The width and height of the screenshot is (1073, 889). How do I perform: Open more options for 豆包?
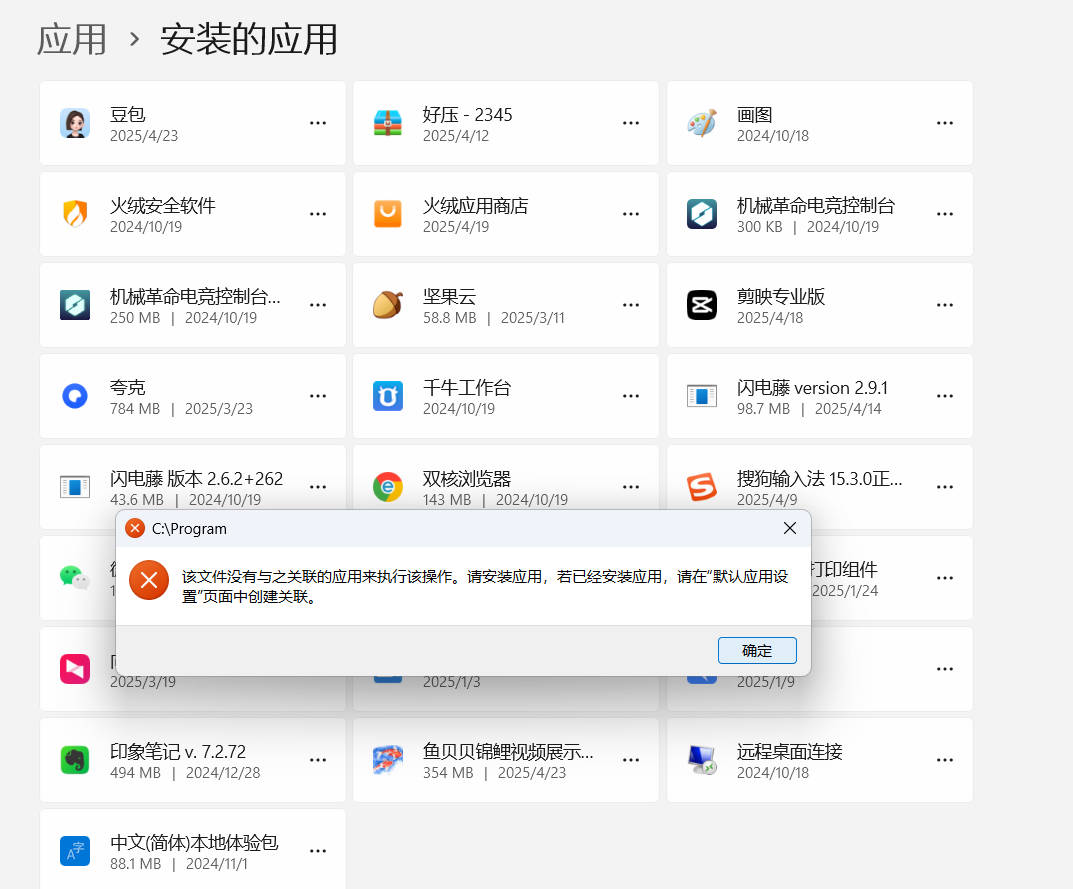[318, 123]
